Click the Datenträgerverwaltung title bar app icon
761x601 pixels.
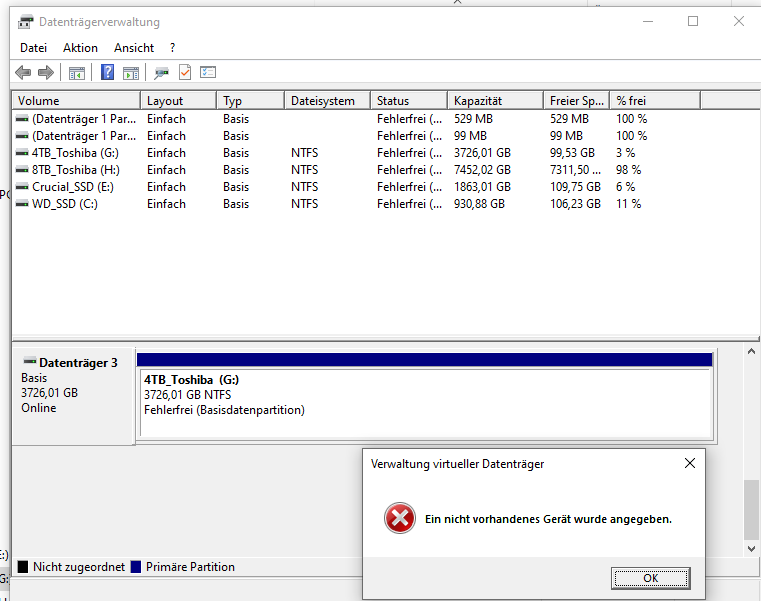point(26,22)
